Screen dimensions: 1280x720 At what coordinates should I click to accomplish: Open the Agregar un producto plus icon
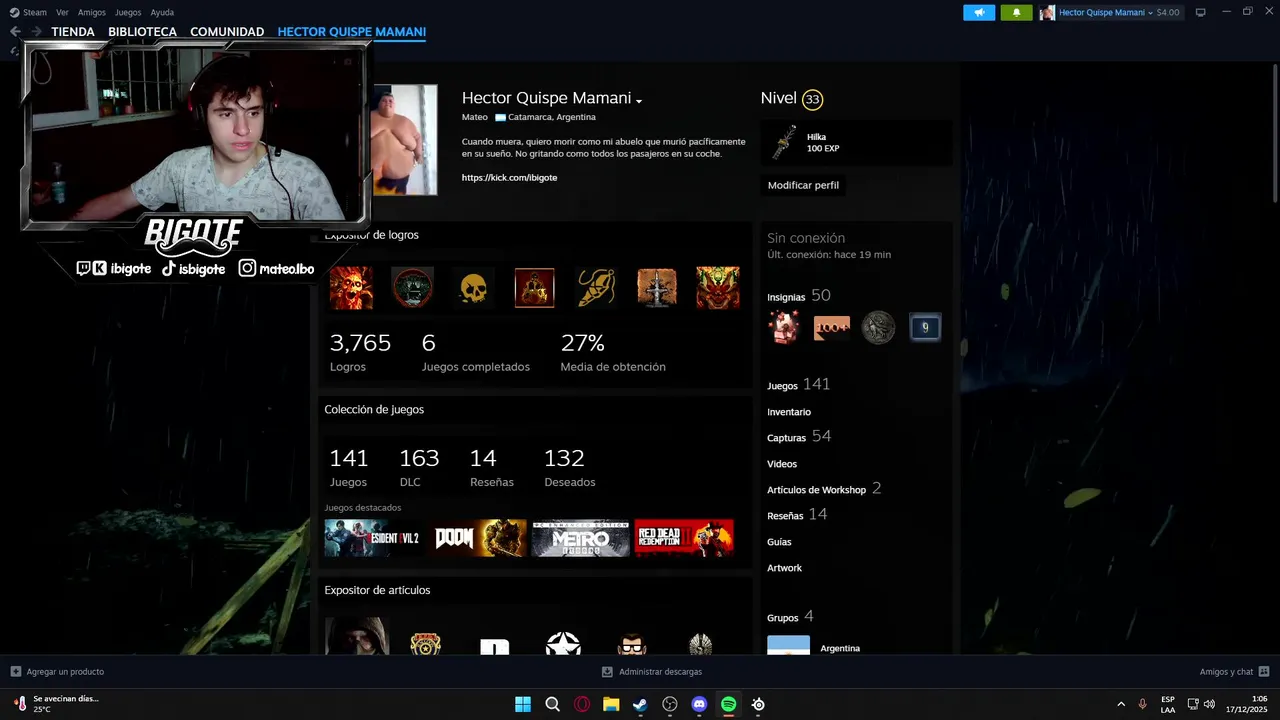[16, 672]
